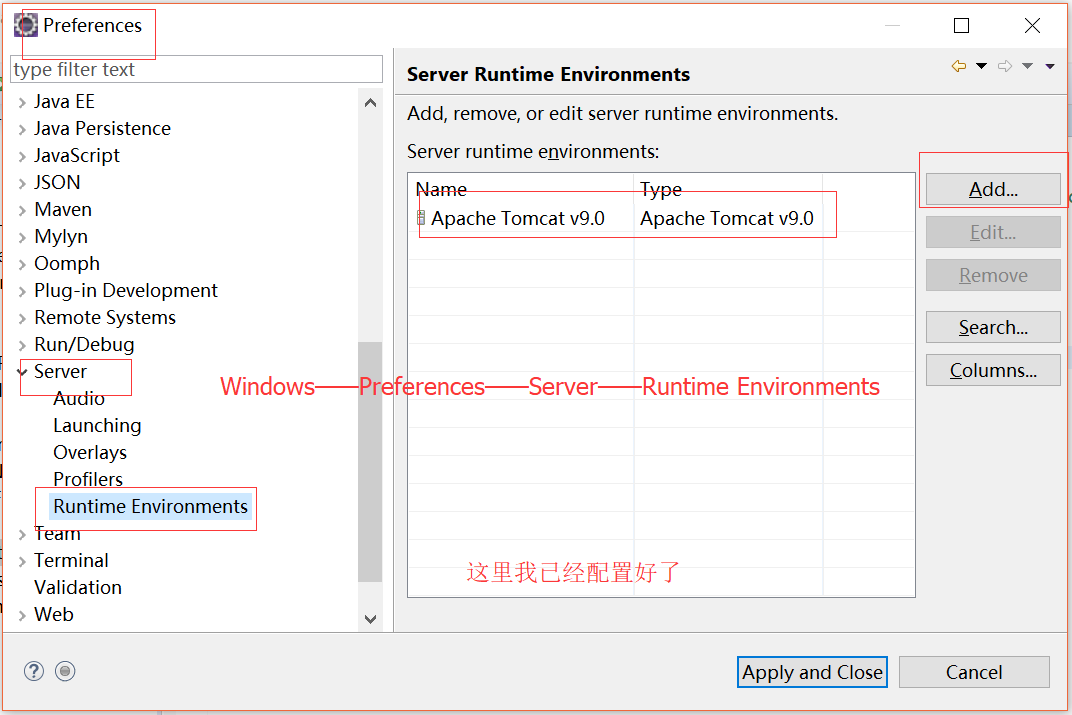The width and height of the screenshot is (1072, 715).
Task: Select Oomph preferences item
Action: pyautogui.click(x=67, y=263)
